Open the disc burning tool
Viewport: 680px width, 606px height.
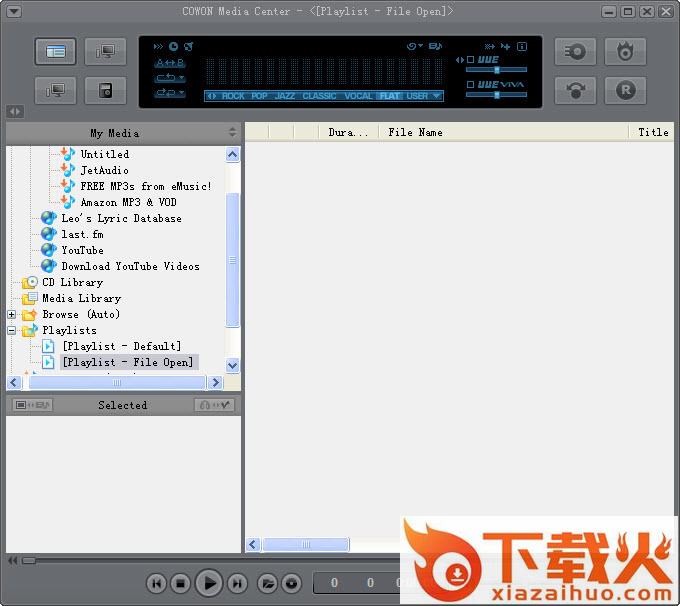[x=625, y=52]
